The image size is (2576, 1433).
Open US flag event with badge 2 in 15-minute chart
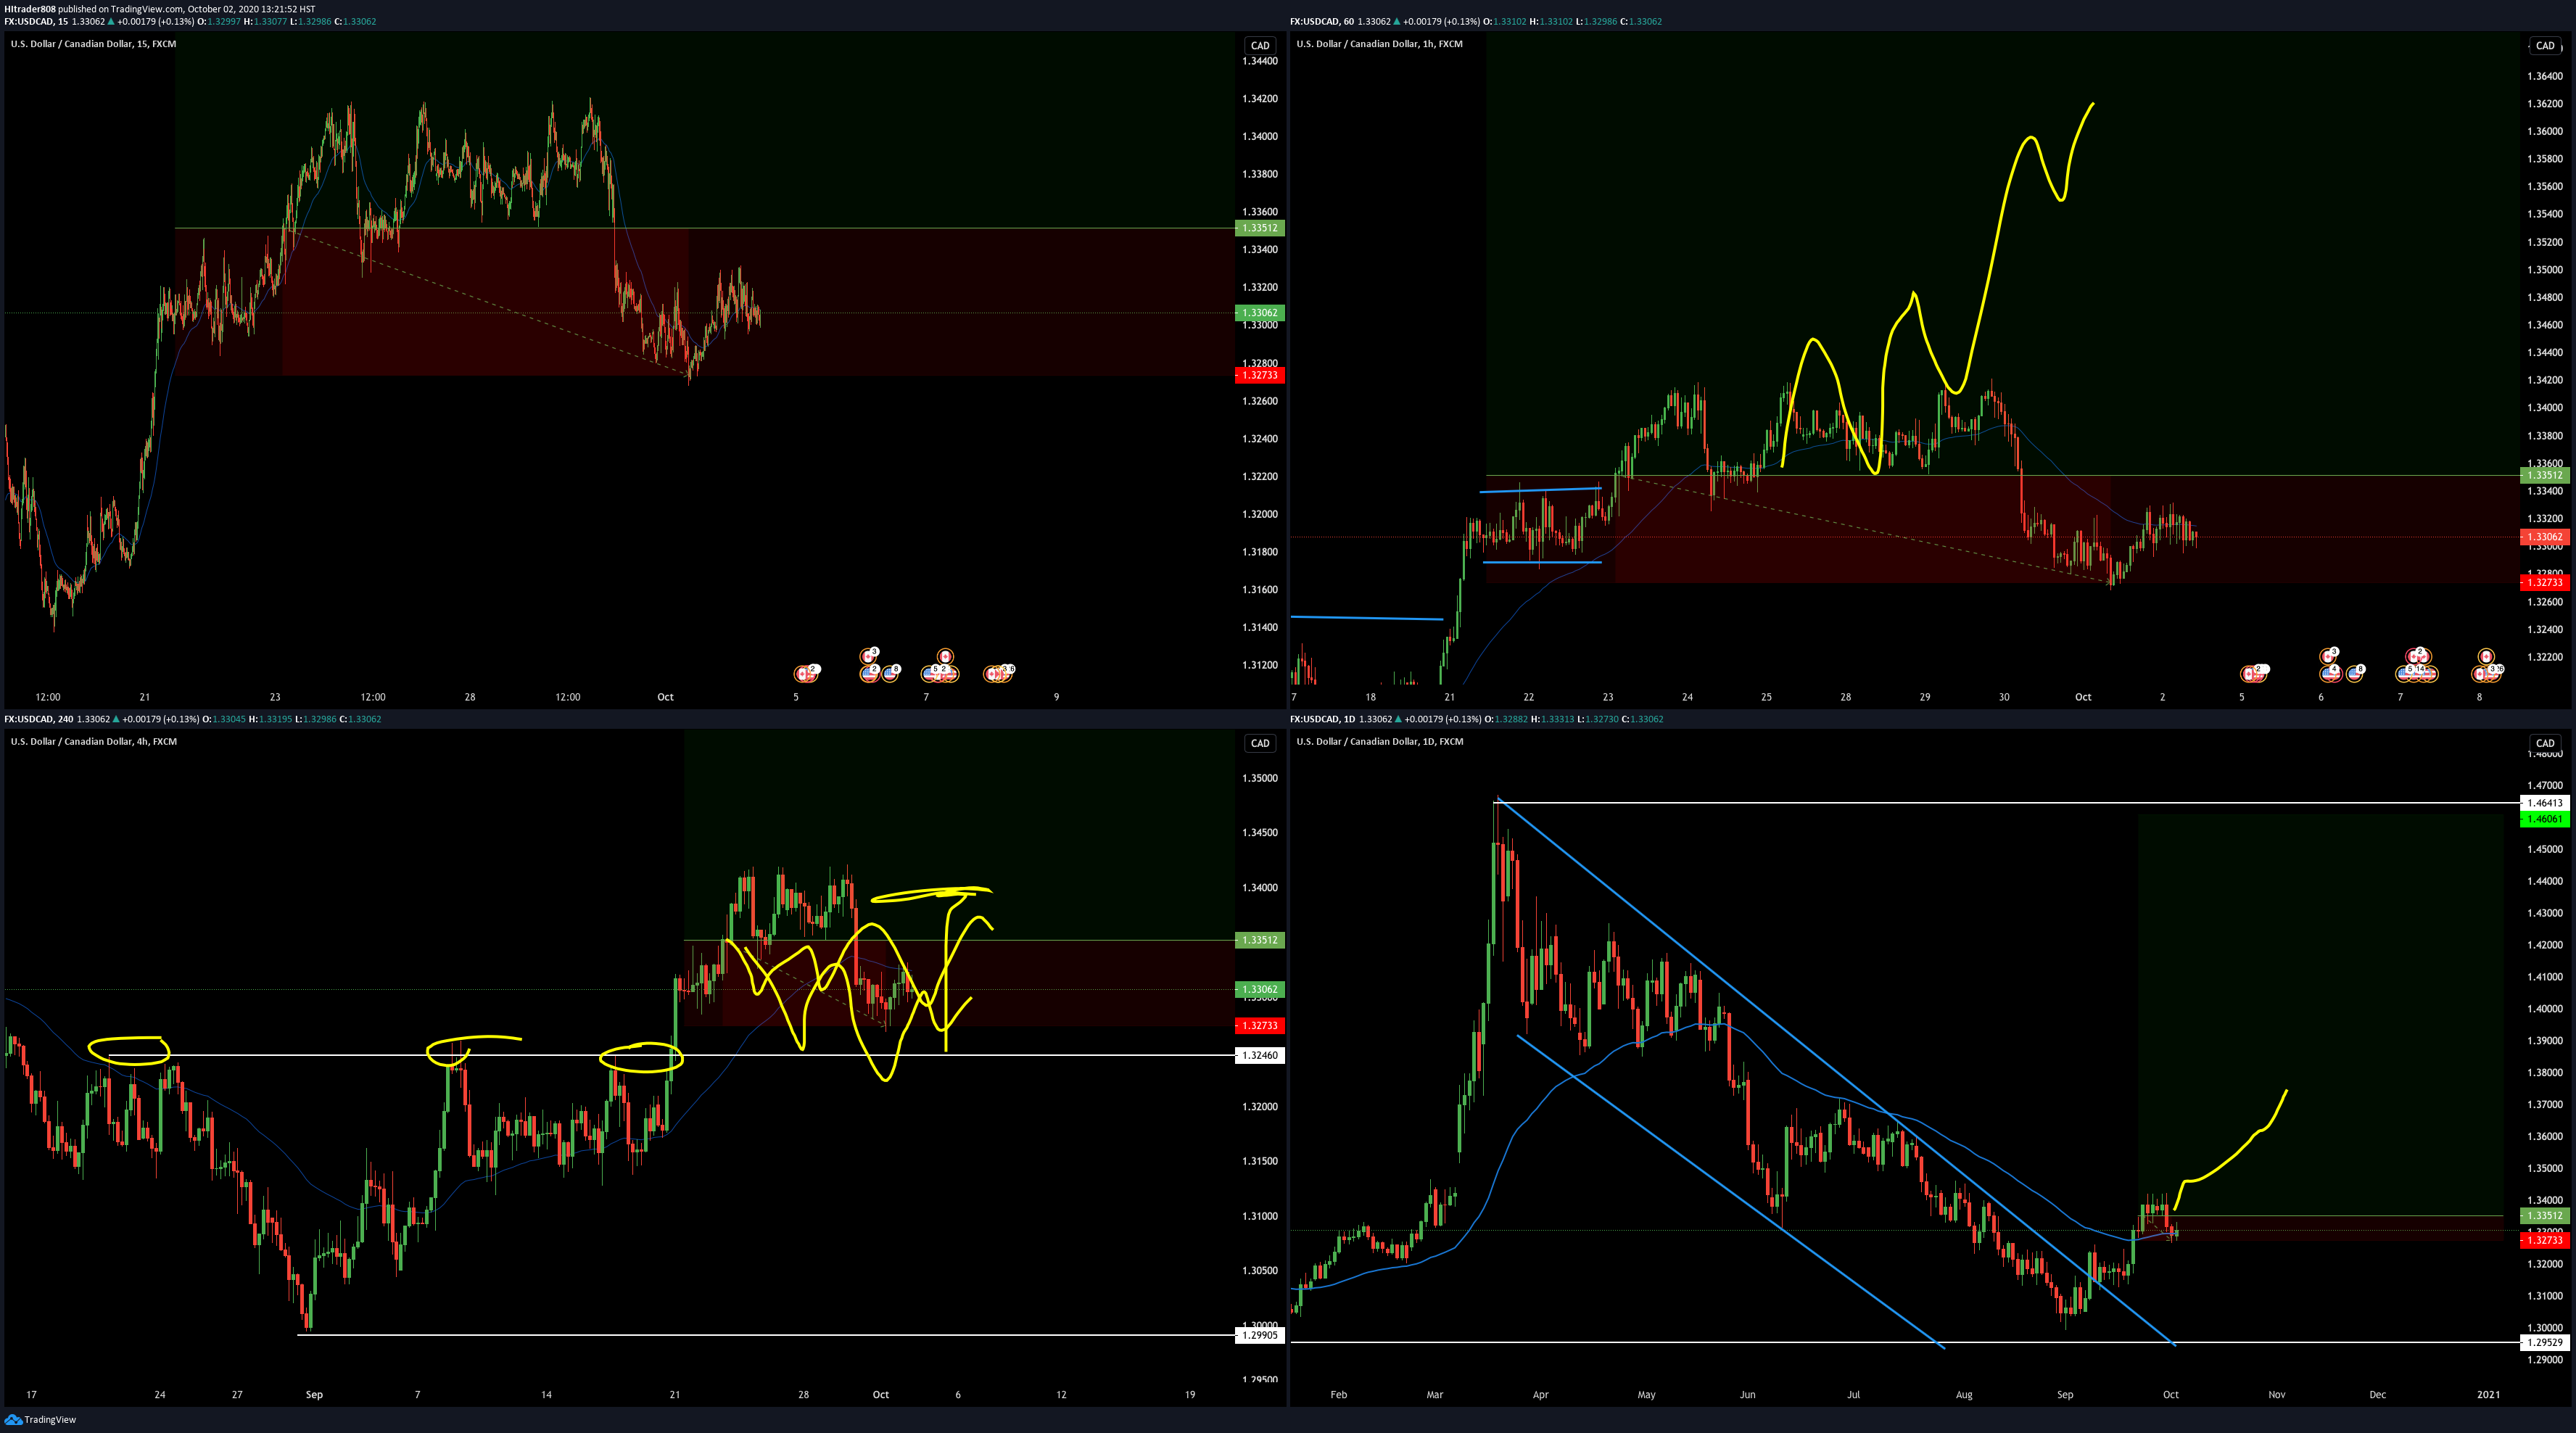(x=869, y=674)
